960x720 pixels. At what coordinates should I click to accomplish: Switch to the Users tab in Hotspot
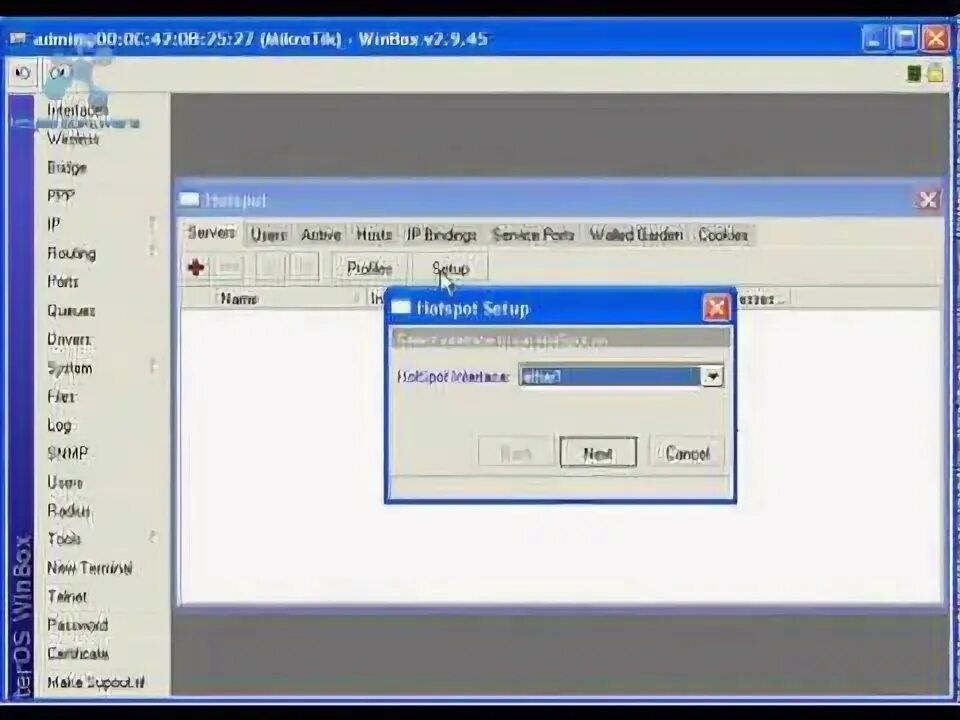pos(268,234)
